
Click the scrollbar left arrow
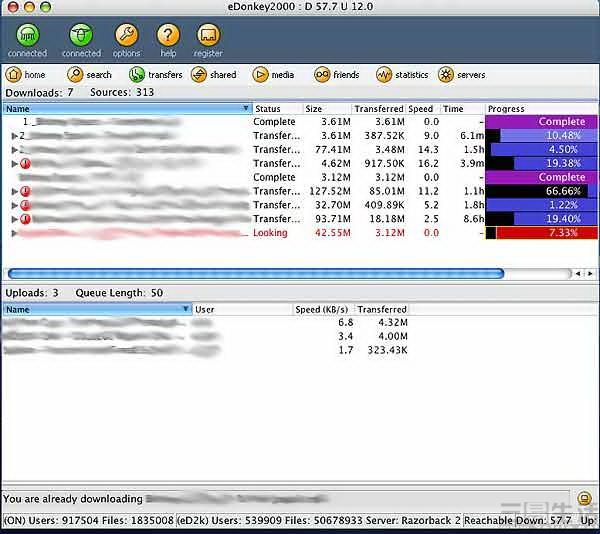click(578, 274)
